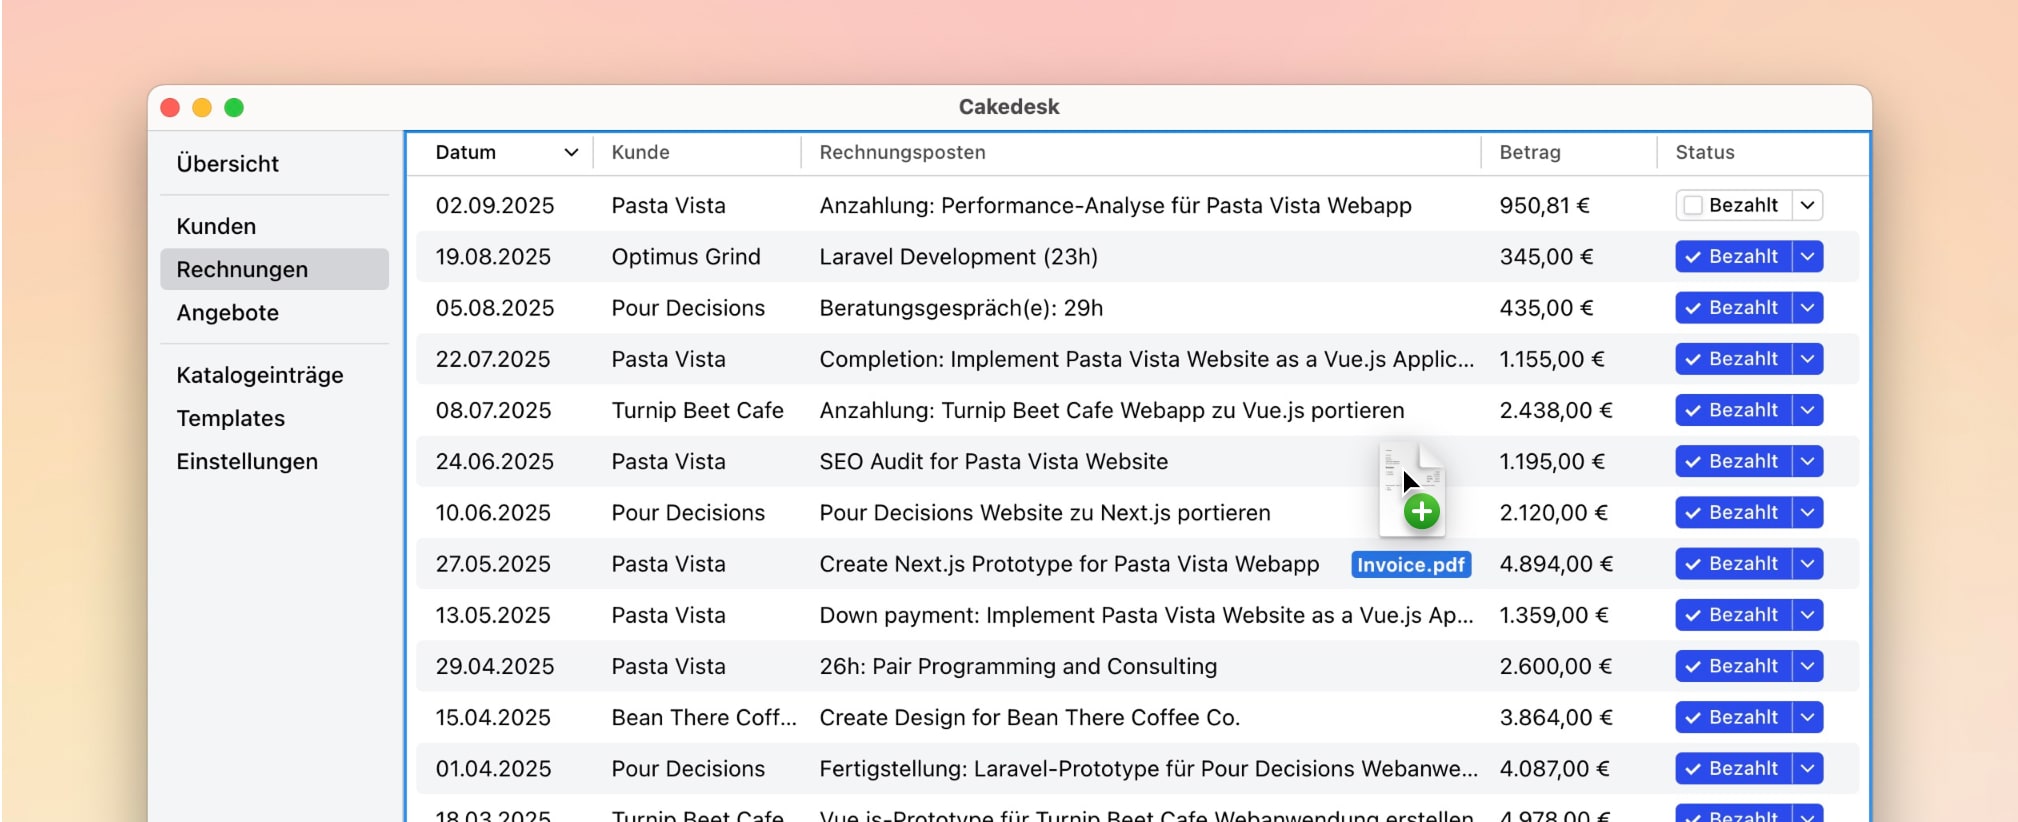
Task: Open status chevron on the 13.05.2025 row
Action: 1808,615
